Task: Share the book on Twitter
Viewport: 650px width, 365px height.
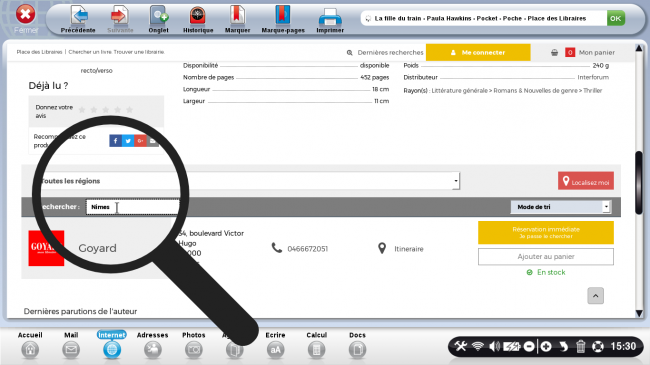Action: (x=128, y=141)
